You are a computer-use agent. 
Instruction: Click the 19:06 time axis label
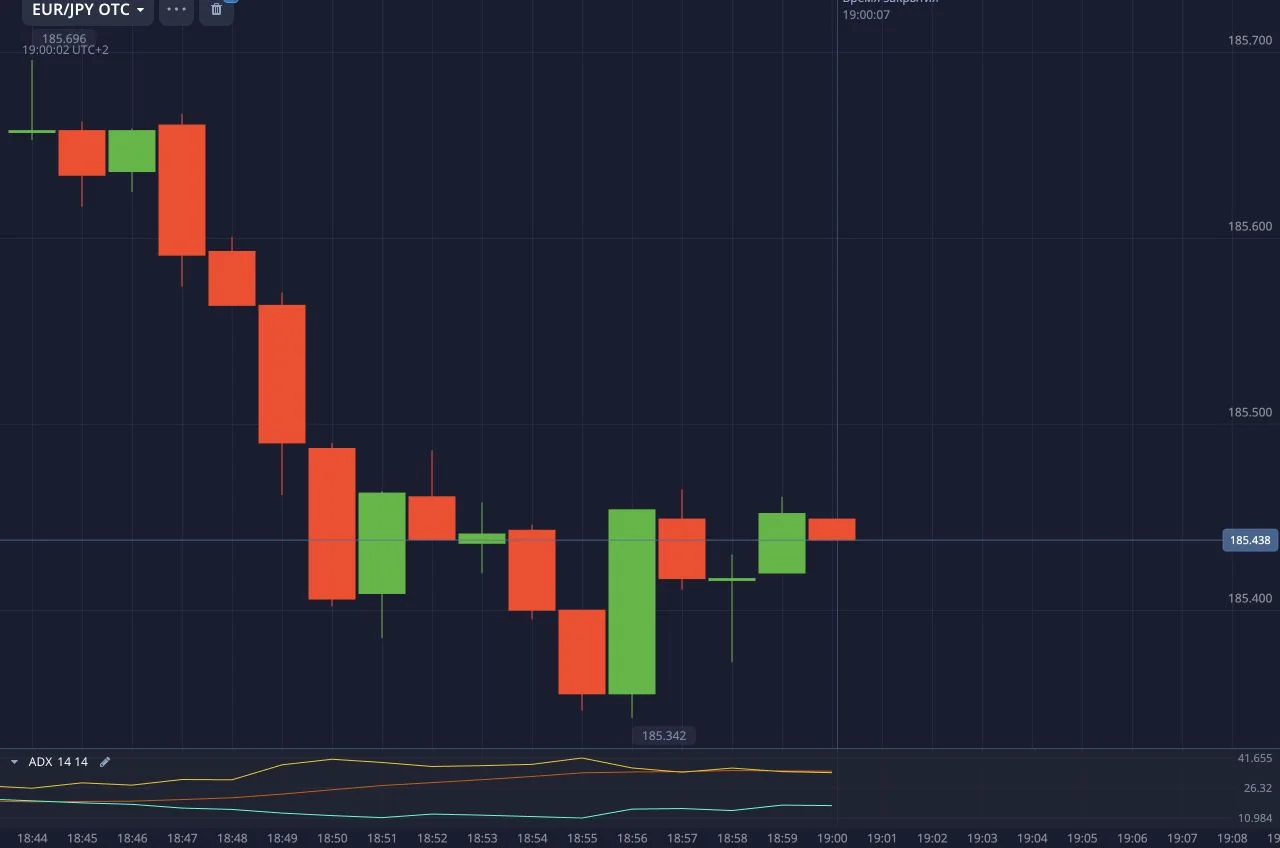[1132, 838]
